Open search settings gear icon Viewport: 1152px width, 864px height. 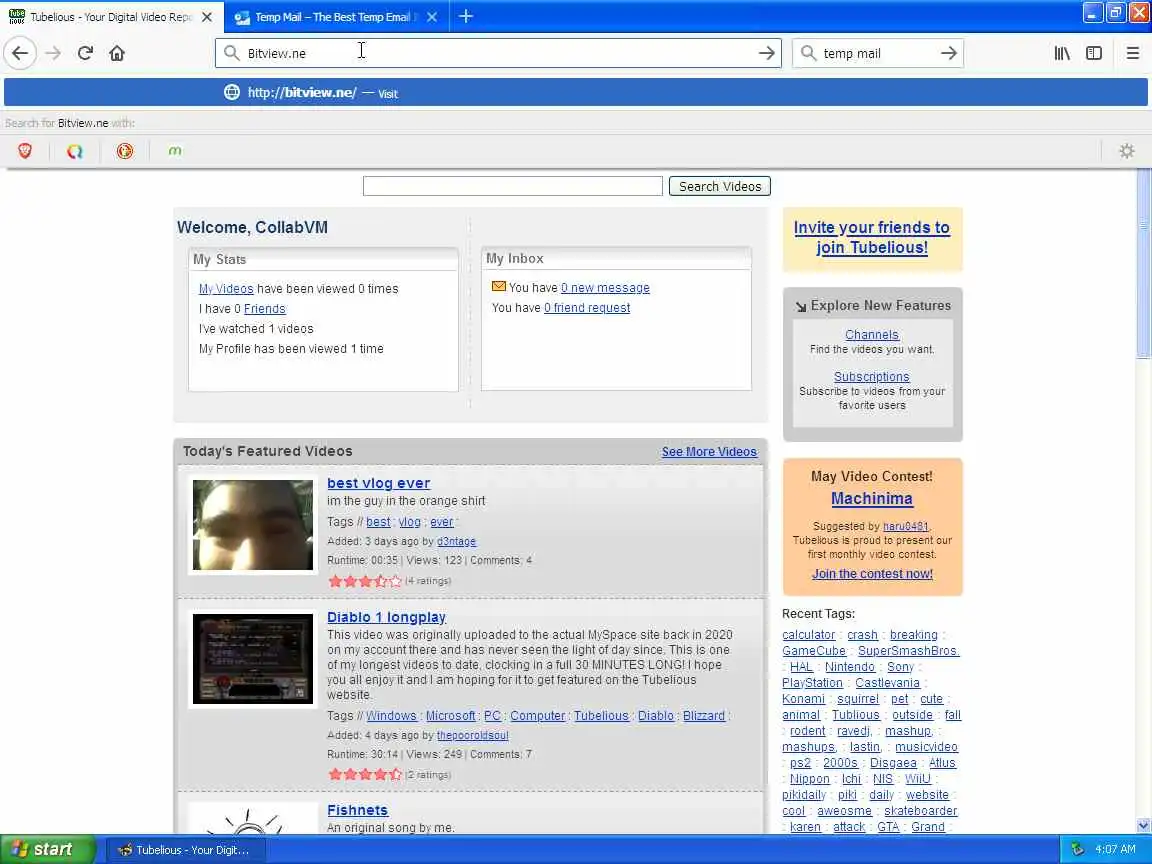tap(1126, 151)
